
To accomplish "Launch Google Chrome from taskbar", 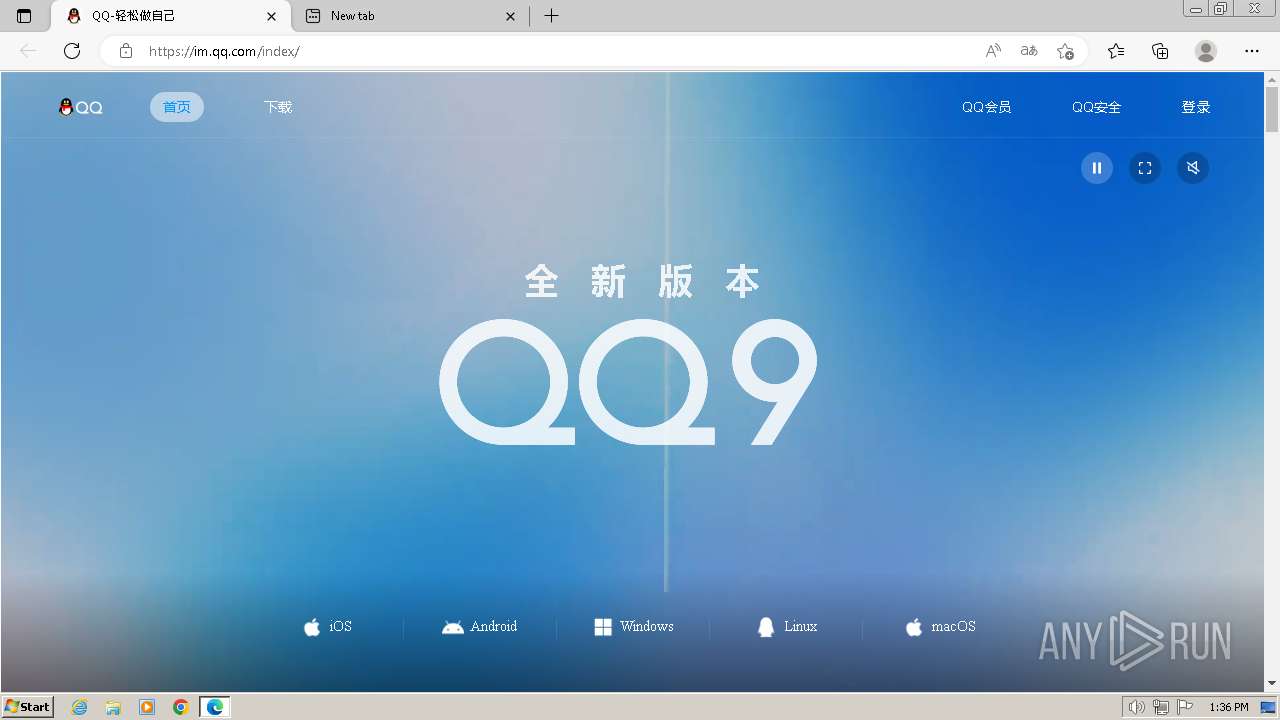I will click(181, 707).
